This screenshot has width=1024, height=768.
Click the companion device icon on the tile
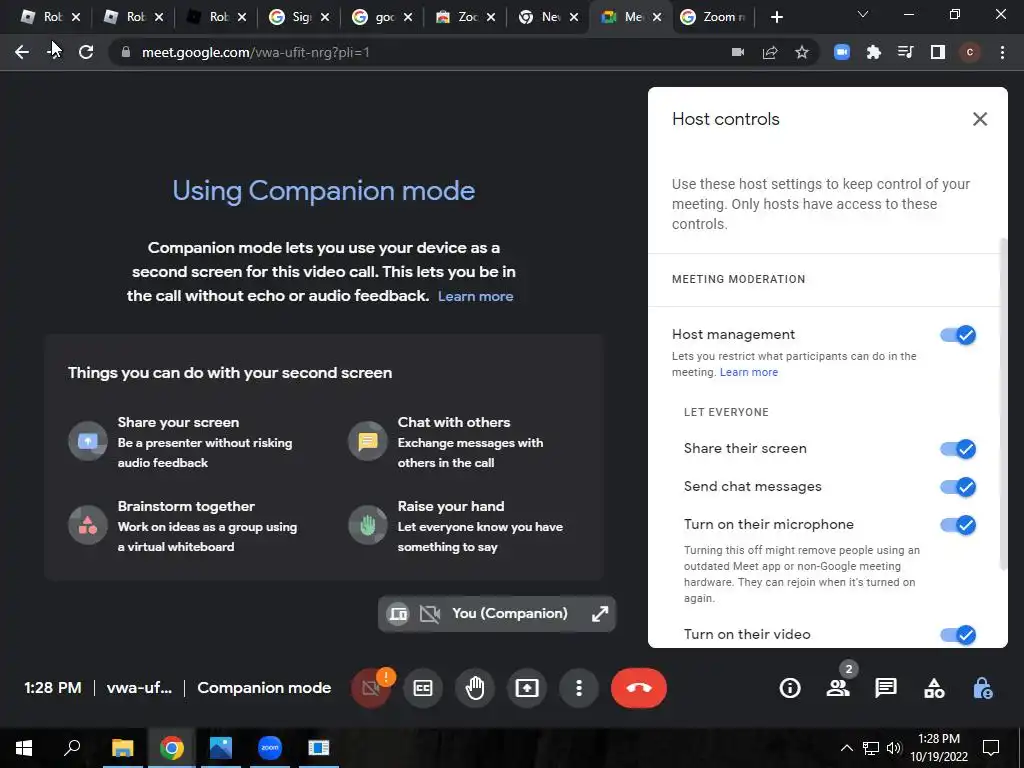(x=398, y=614)
